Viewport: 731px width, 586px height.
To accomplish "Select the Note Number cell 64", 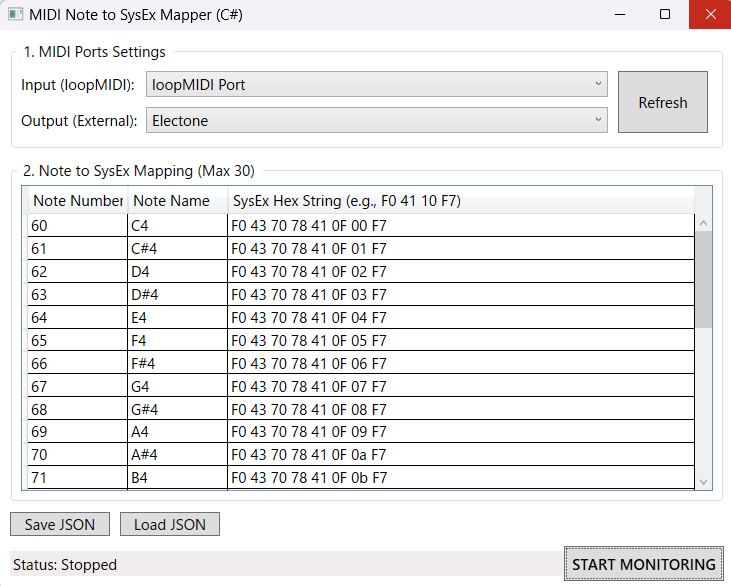I will 78,317.
